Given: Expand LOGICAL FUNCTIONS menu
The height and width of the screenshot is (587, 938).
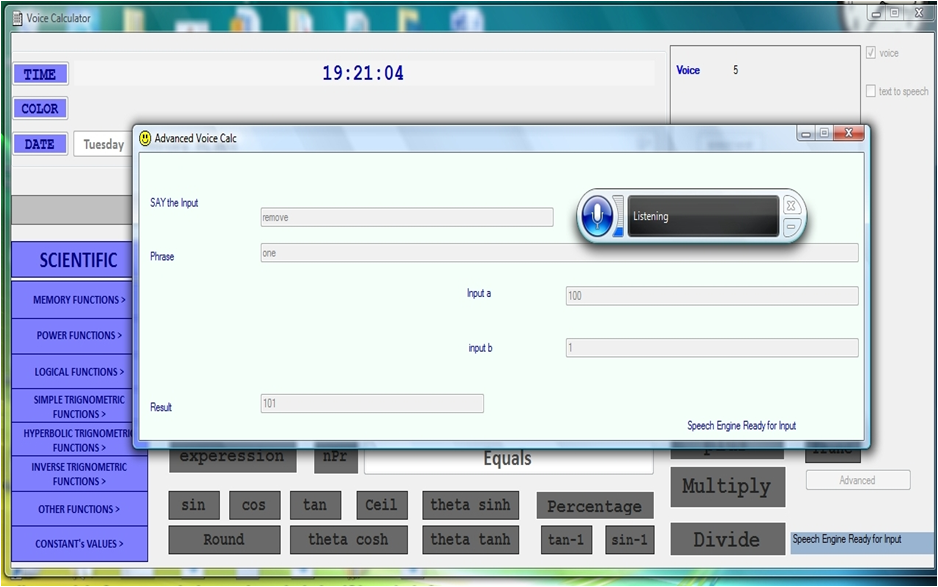Looking at the screenshot, I should tap(79, 372).
